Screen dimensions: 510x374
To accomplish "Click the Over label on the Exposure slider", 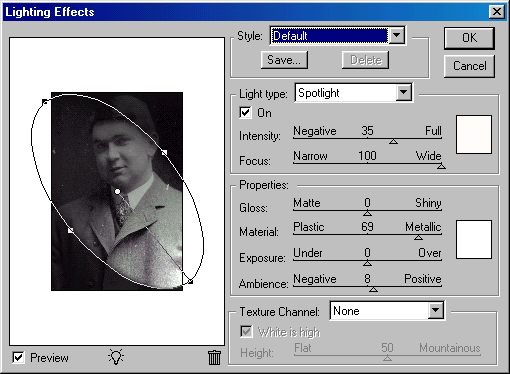I will [430, 253].
